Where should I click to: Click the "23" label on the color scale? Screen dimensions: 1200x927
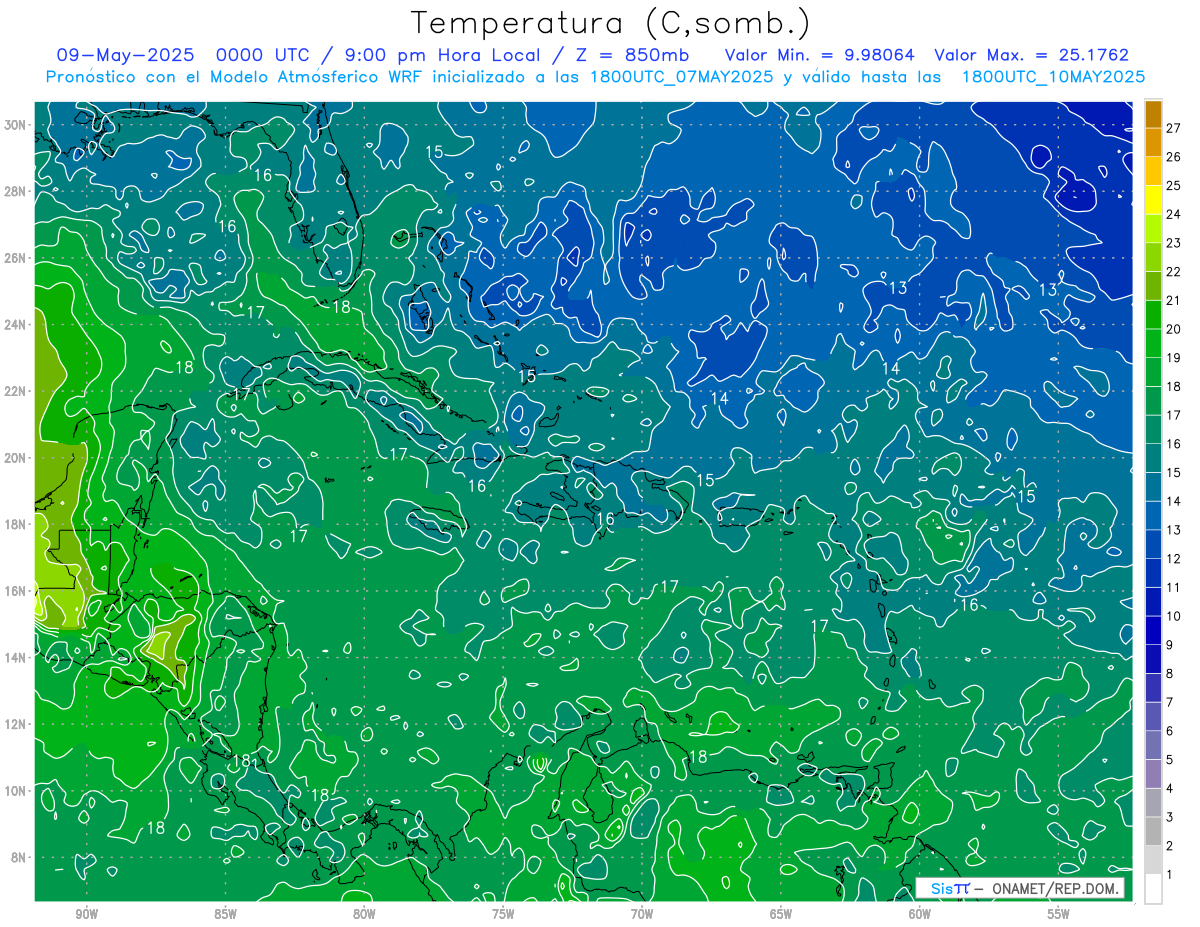click(1173, 243)
